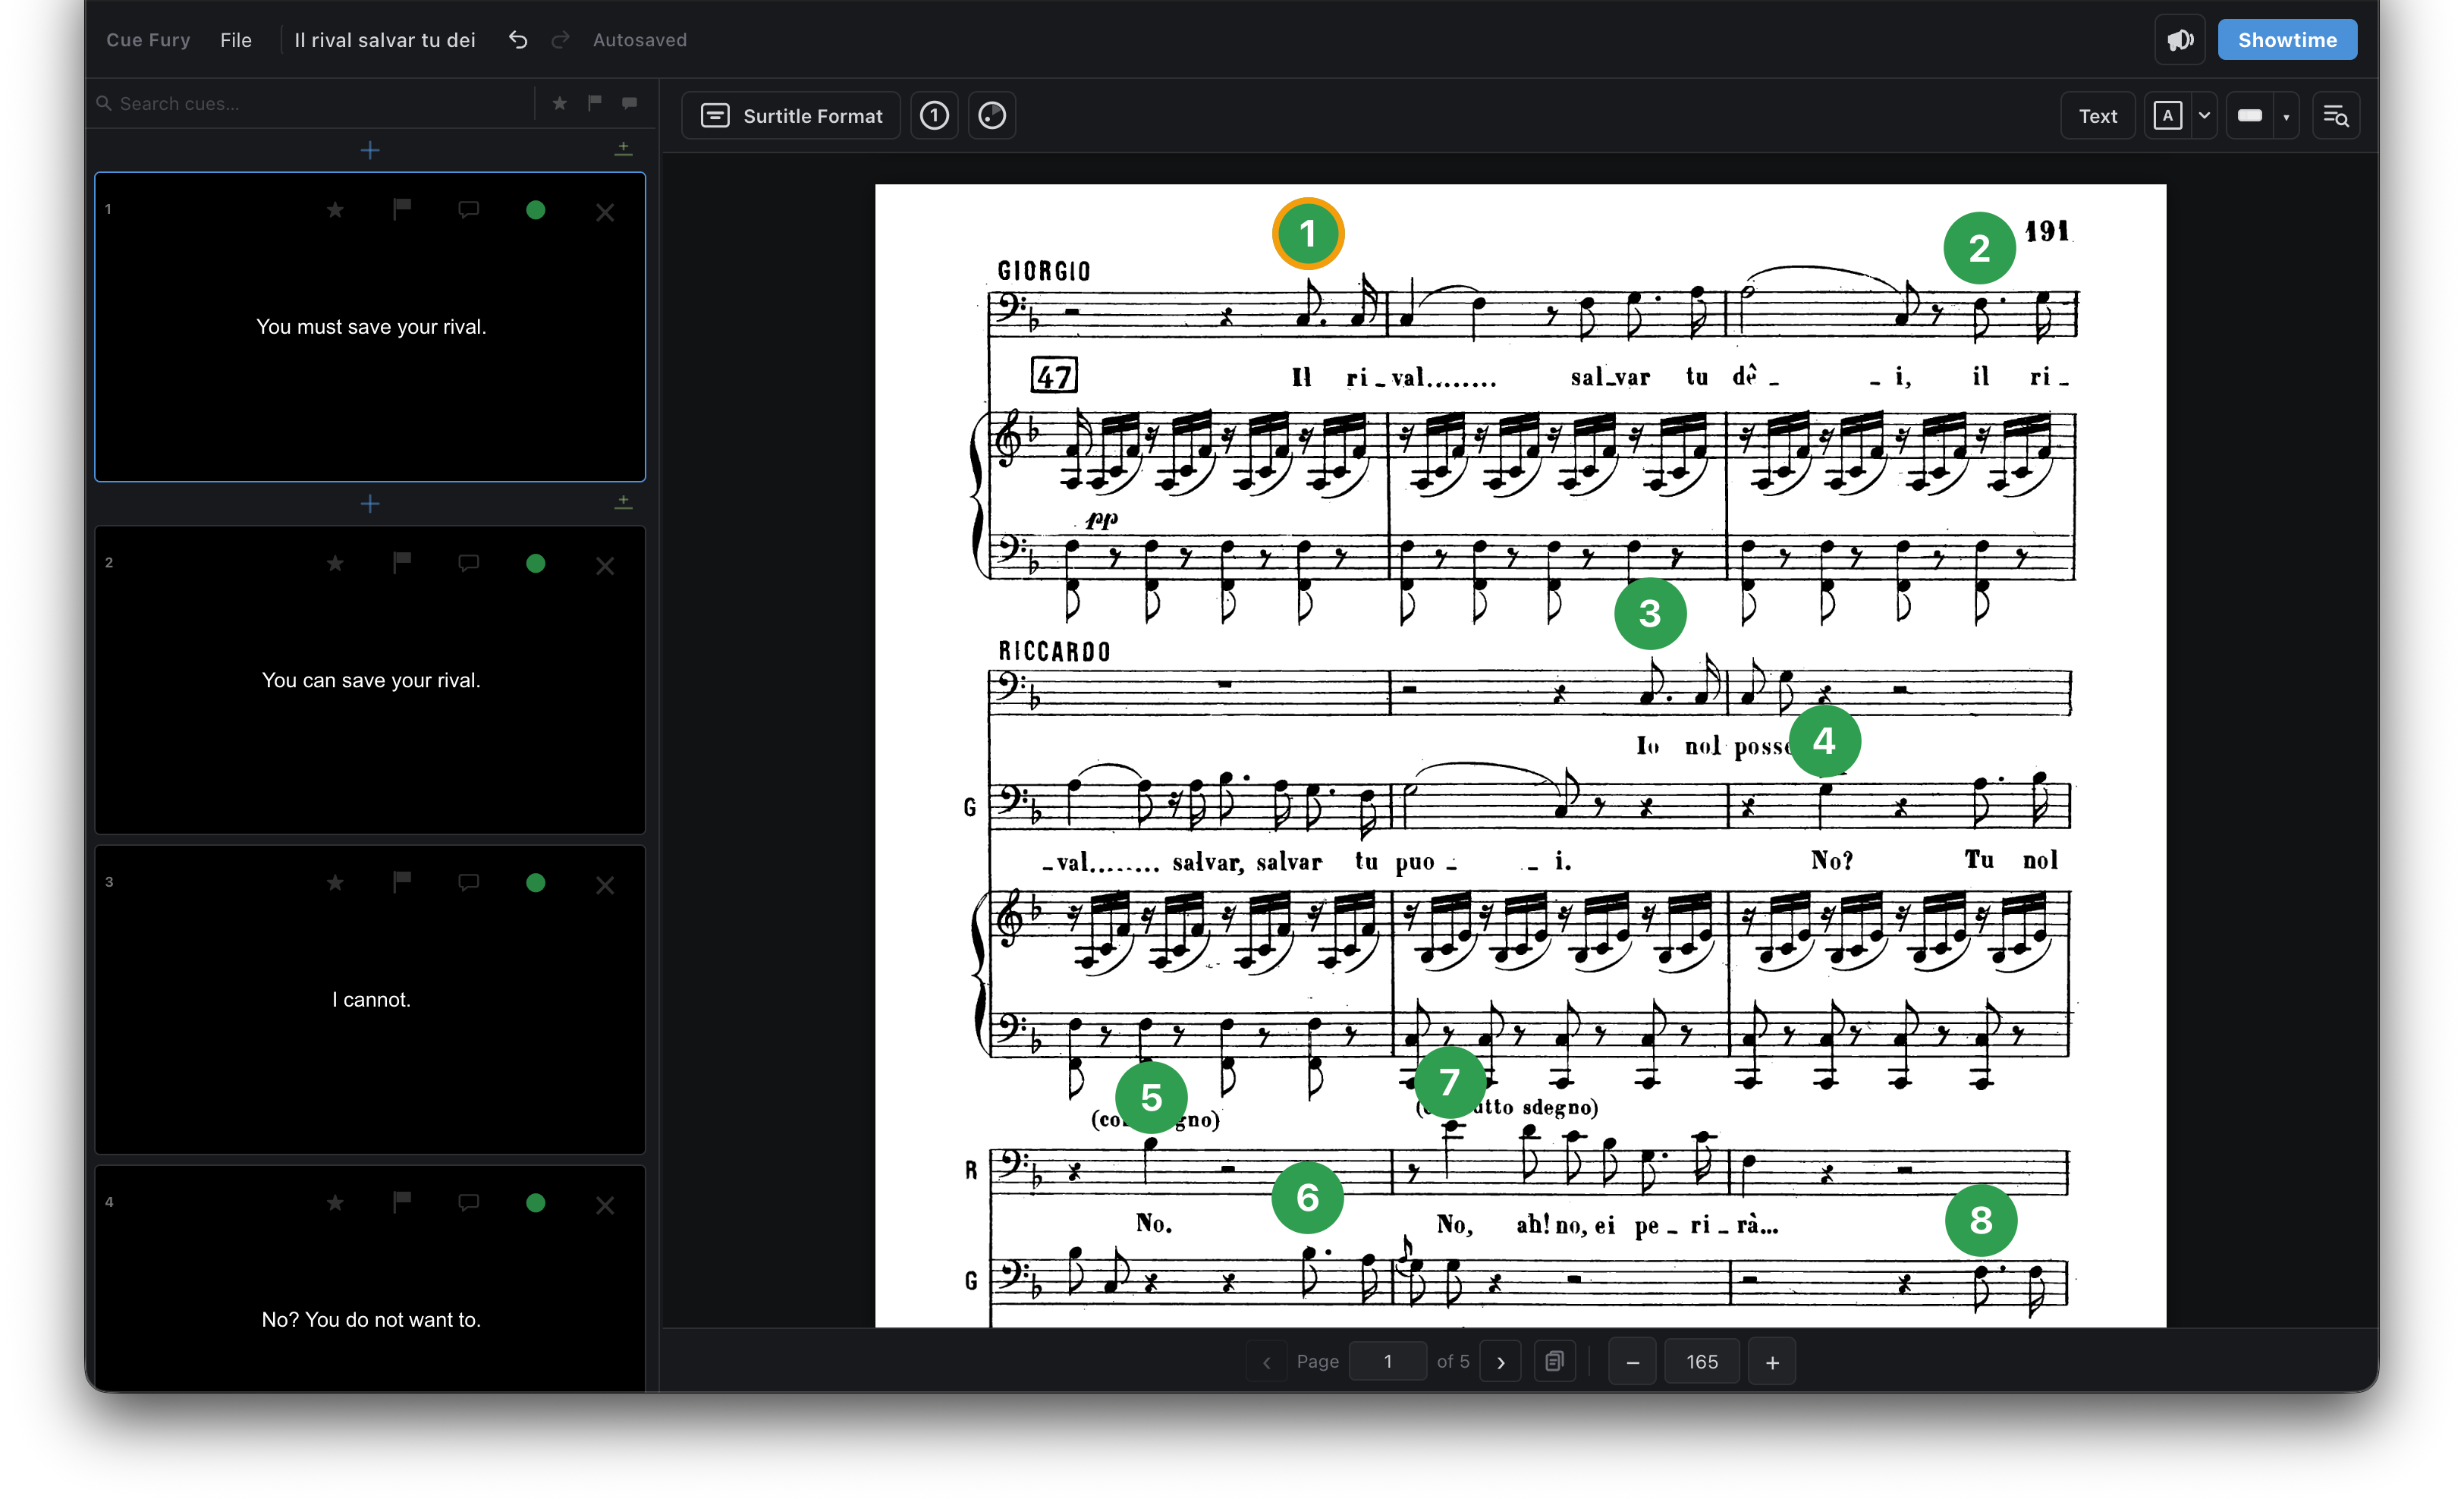Flag cue 4 "No? You do not want to."
The height and width of the screenshot is (1505, 2464).
402,1202
